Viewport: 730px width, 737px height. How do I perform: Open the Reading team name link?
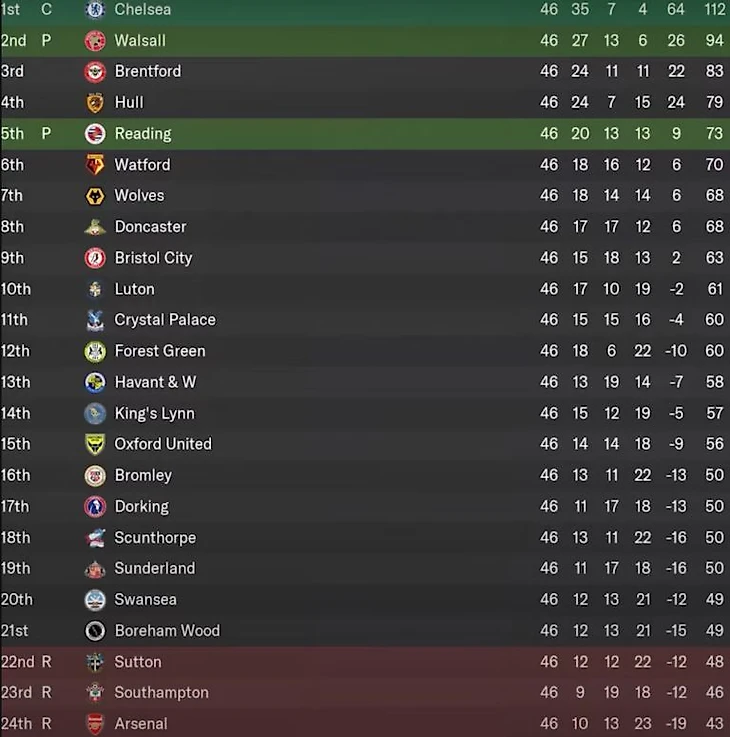pos(143,134)
